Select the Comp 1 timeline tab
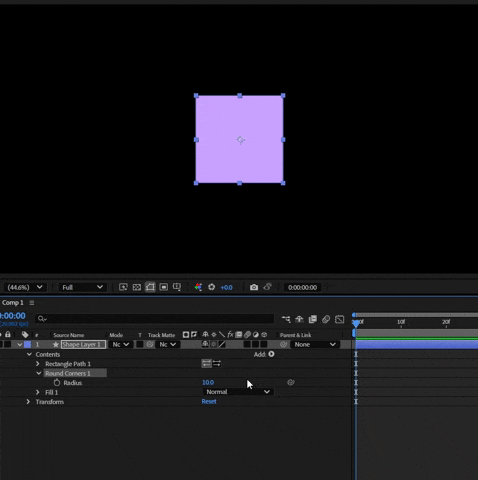The image size is (478, 480). (13, 303)
